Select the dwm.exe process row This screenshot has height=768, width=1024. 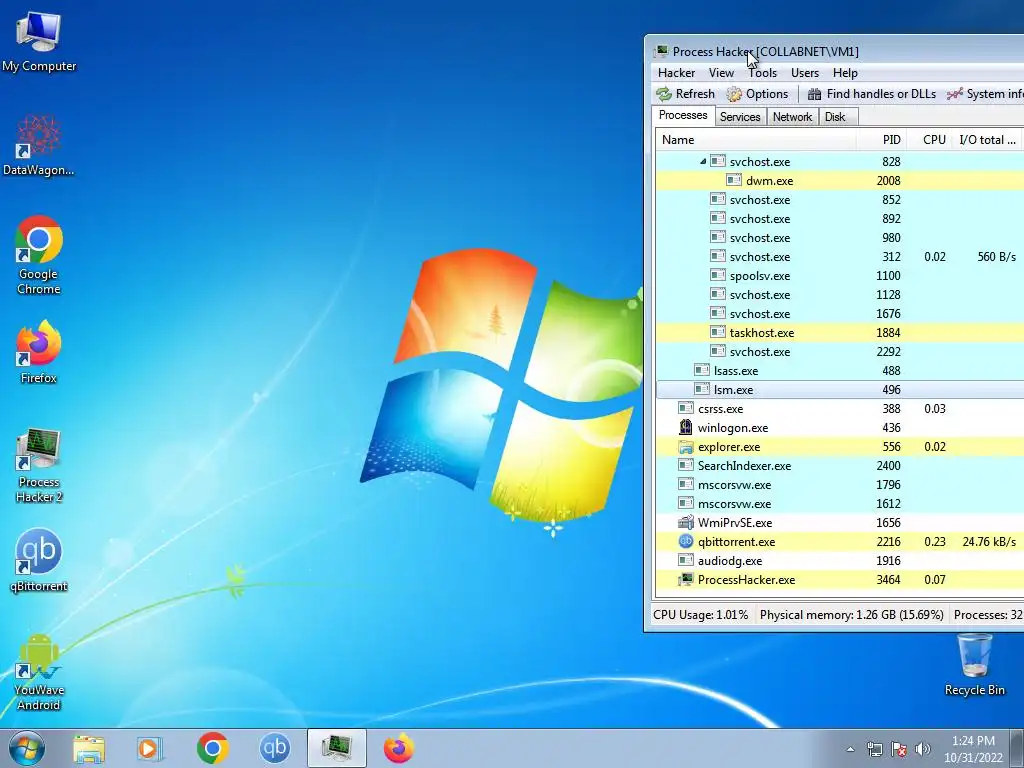(840, 180)
